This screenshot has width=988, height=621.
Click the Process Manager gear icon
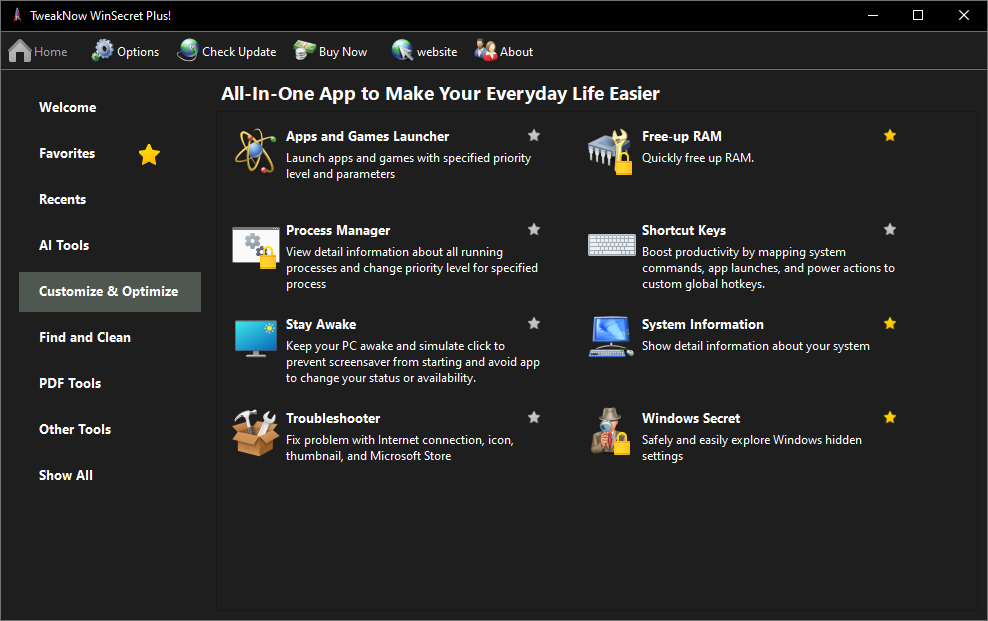pyautogui.click(x=254, y=246)
